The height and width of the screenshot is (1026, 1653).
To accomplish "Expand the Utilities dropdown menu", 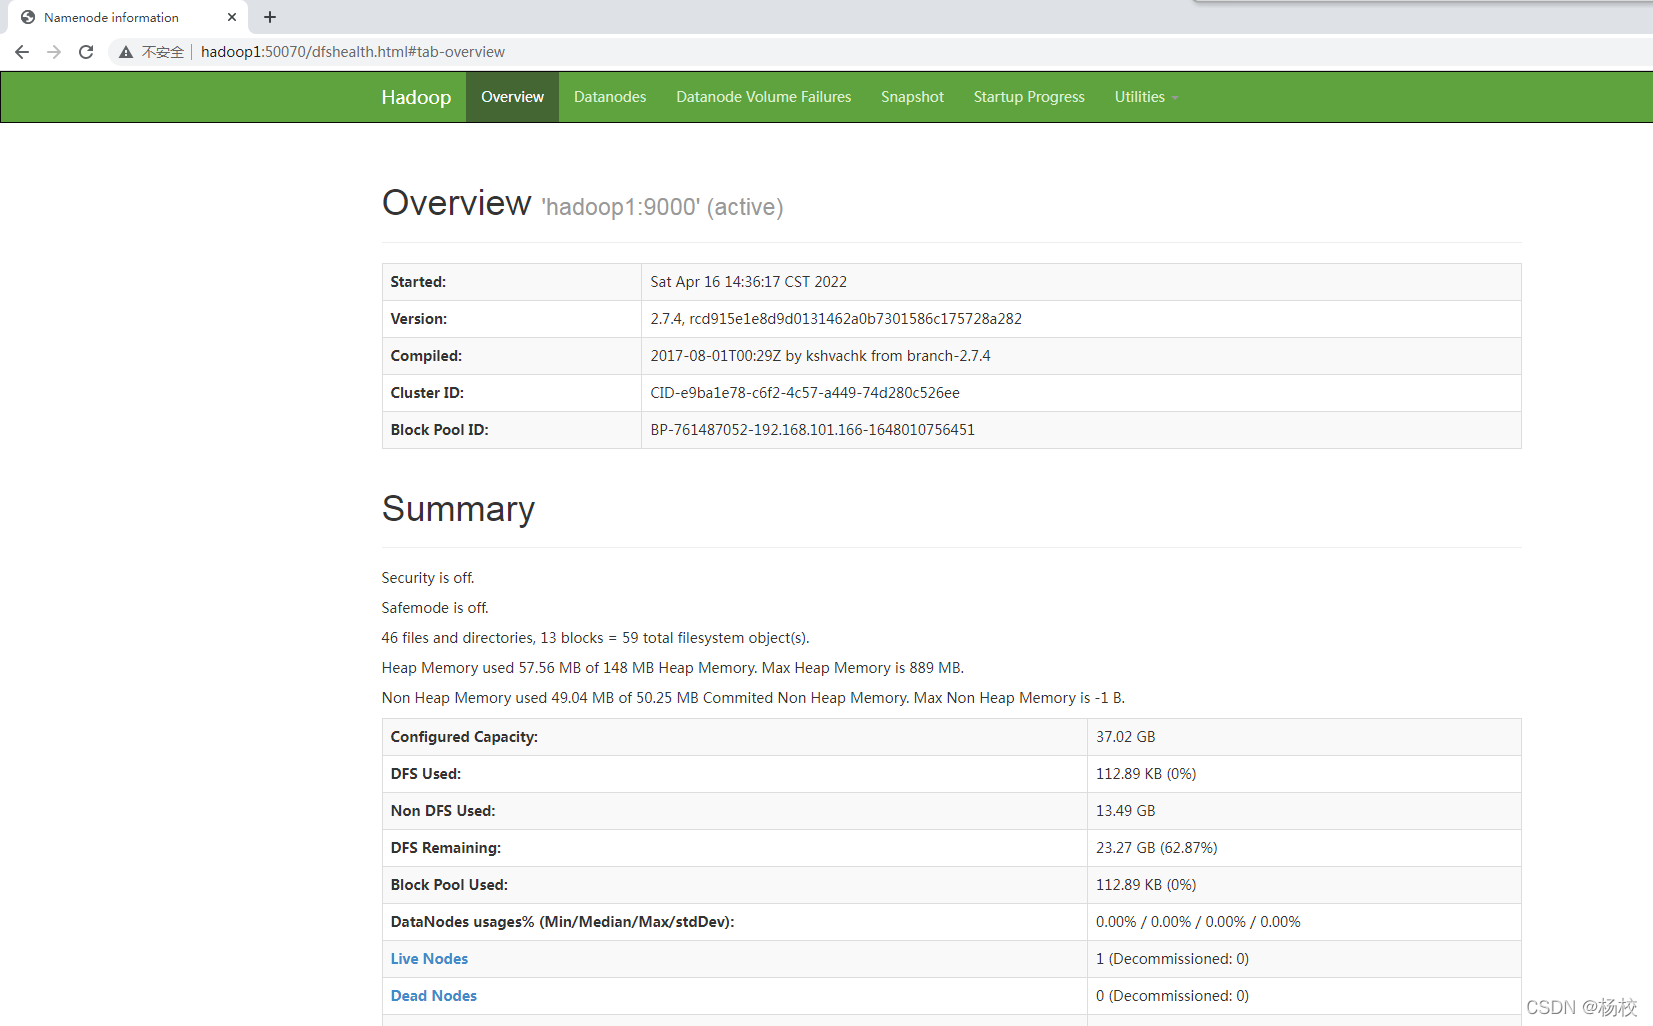I will coord(1146,97).
